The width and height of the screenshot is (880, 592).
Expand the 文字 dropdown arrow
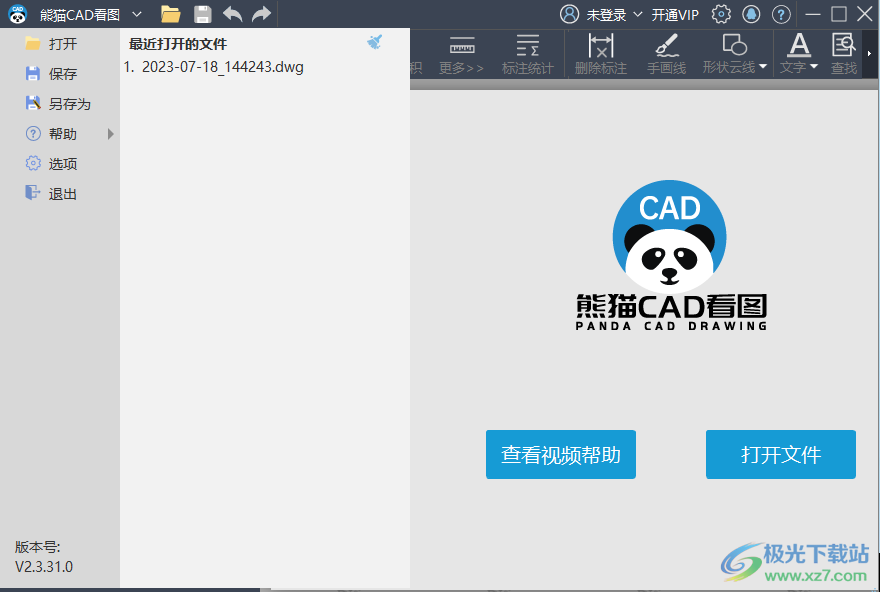[x=814, y=67]
